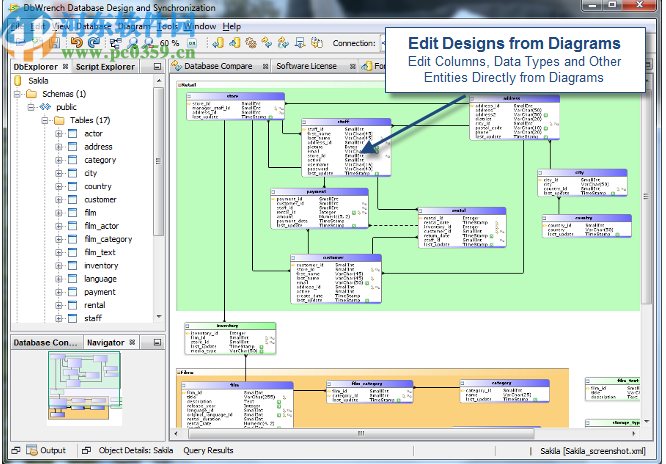The height and width of the screenshot is (464, 666).
Task: Click the Database Compare tab icon
Action: point(176,66)
